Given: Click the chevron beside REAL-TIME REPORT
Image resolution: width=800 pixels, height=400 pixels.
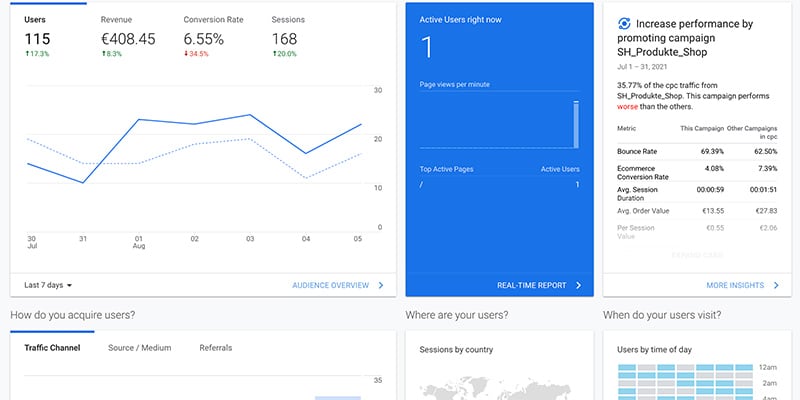Looking at the screenshot, I should tap(579, 285).
